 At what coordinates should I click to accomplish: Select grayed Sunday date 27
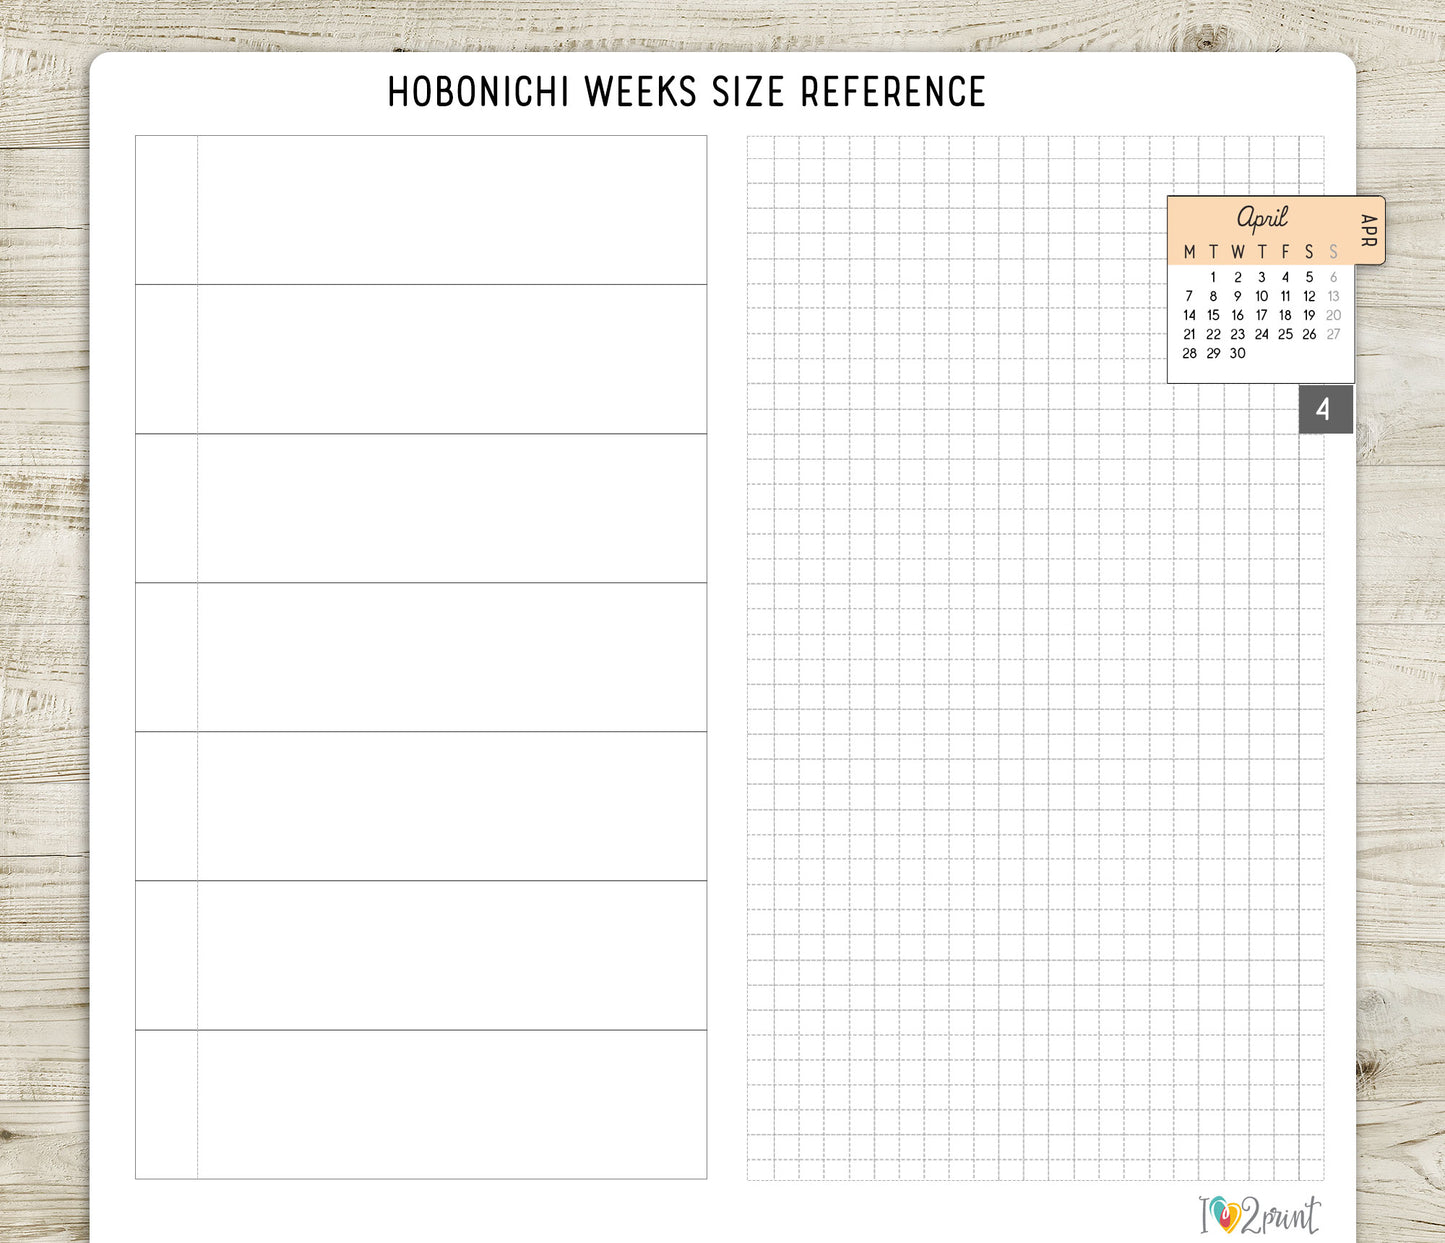(1333, 335)
